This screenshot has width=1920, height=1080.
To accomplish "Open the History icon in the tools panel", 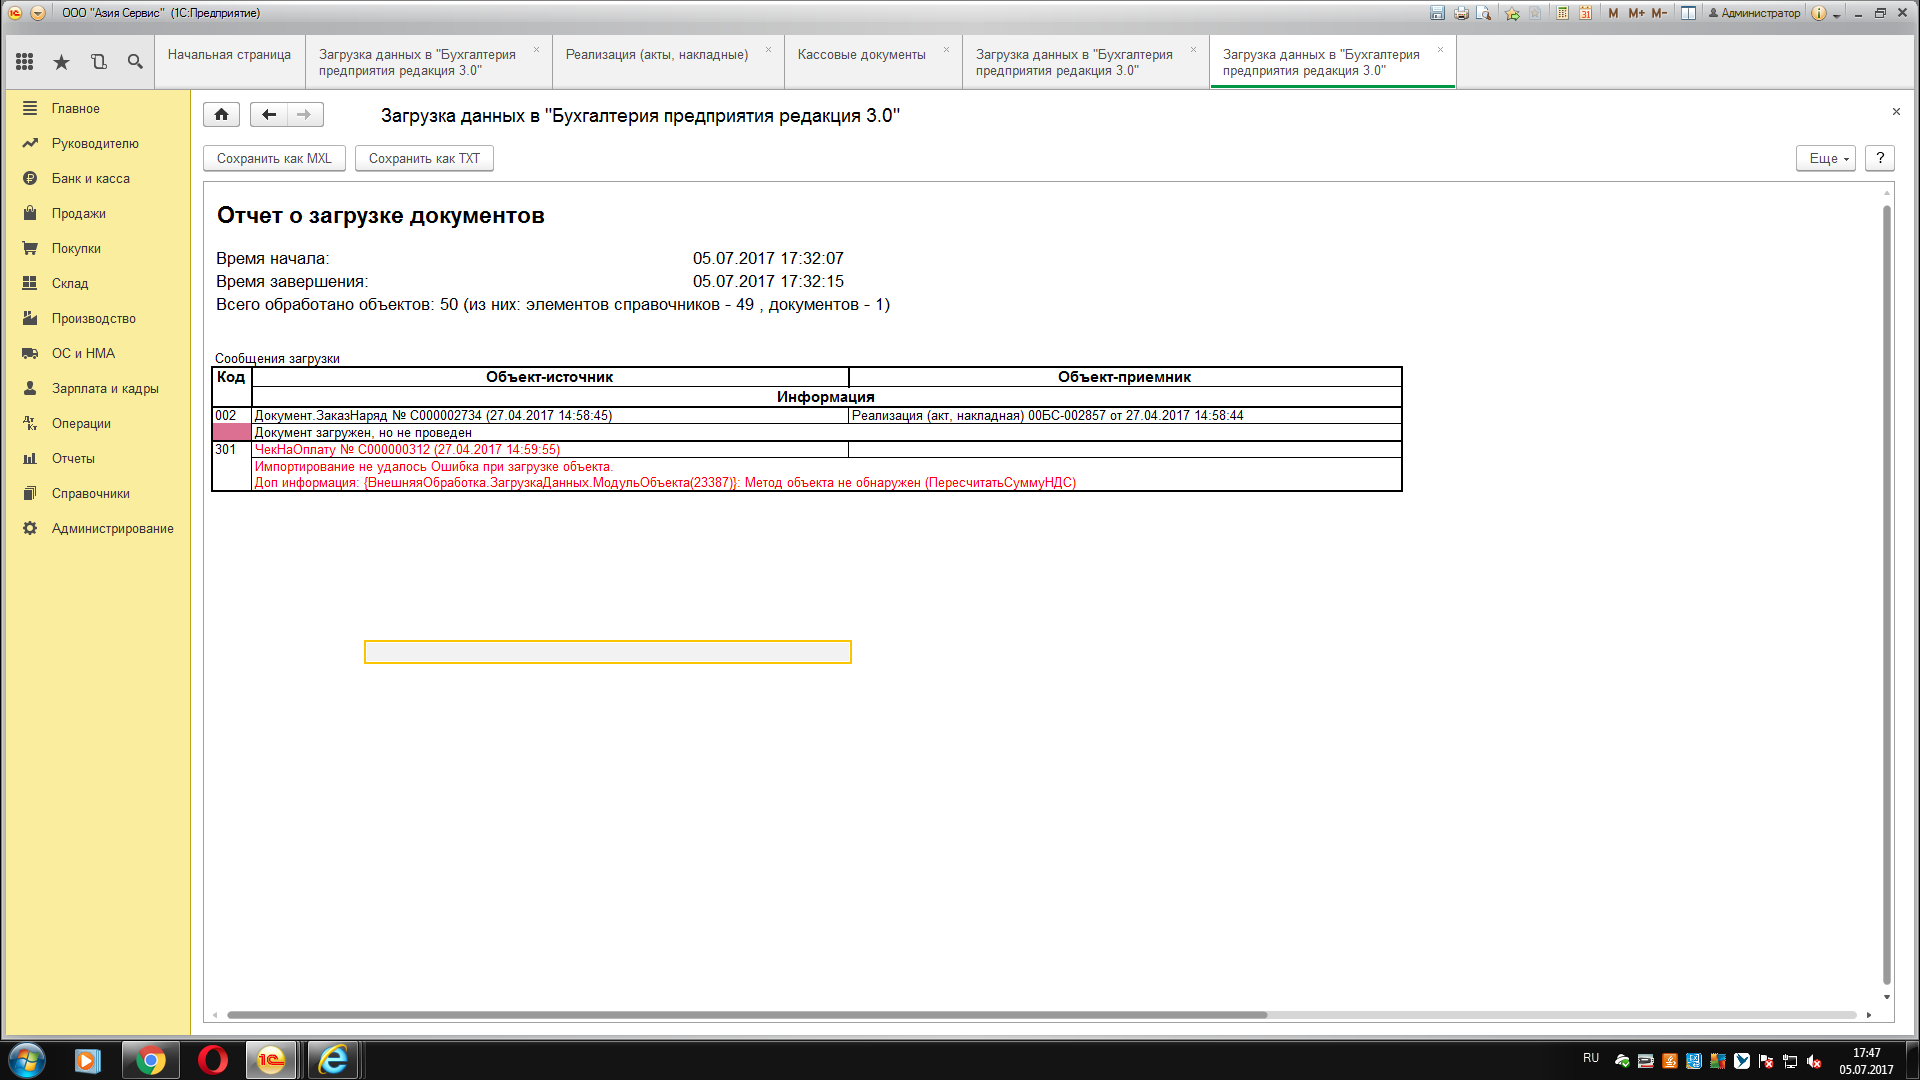I will (x=98, y=62).
